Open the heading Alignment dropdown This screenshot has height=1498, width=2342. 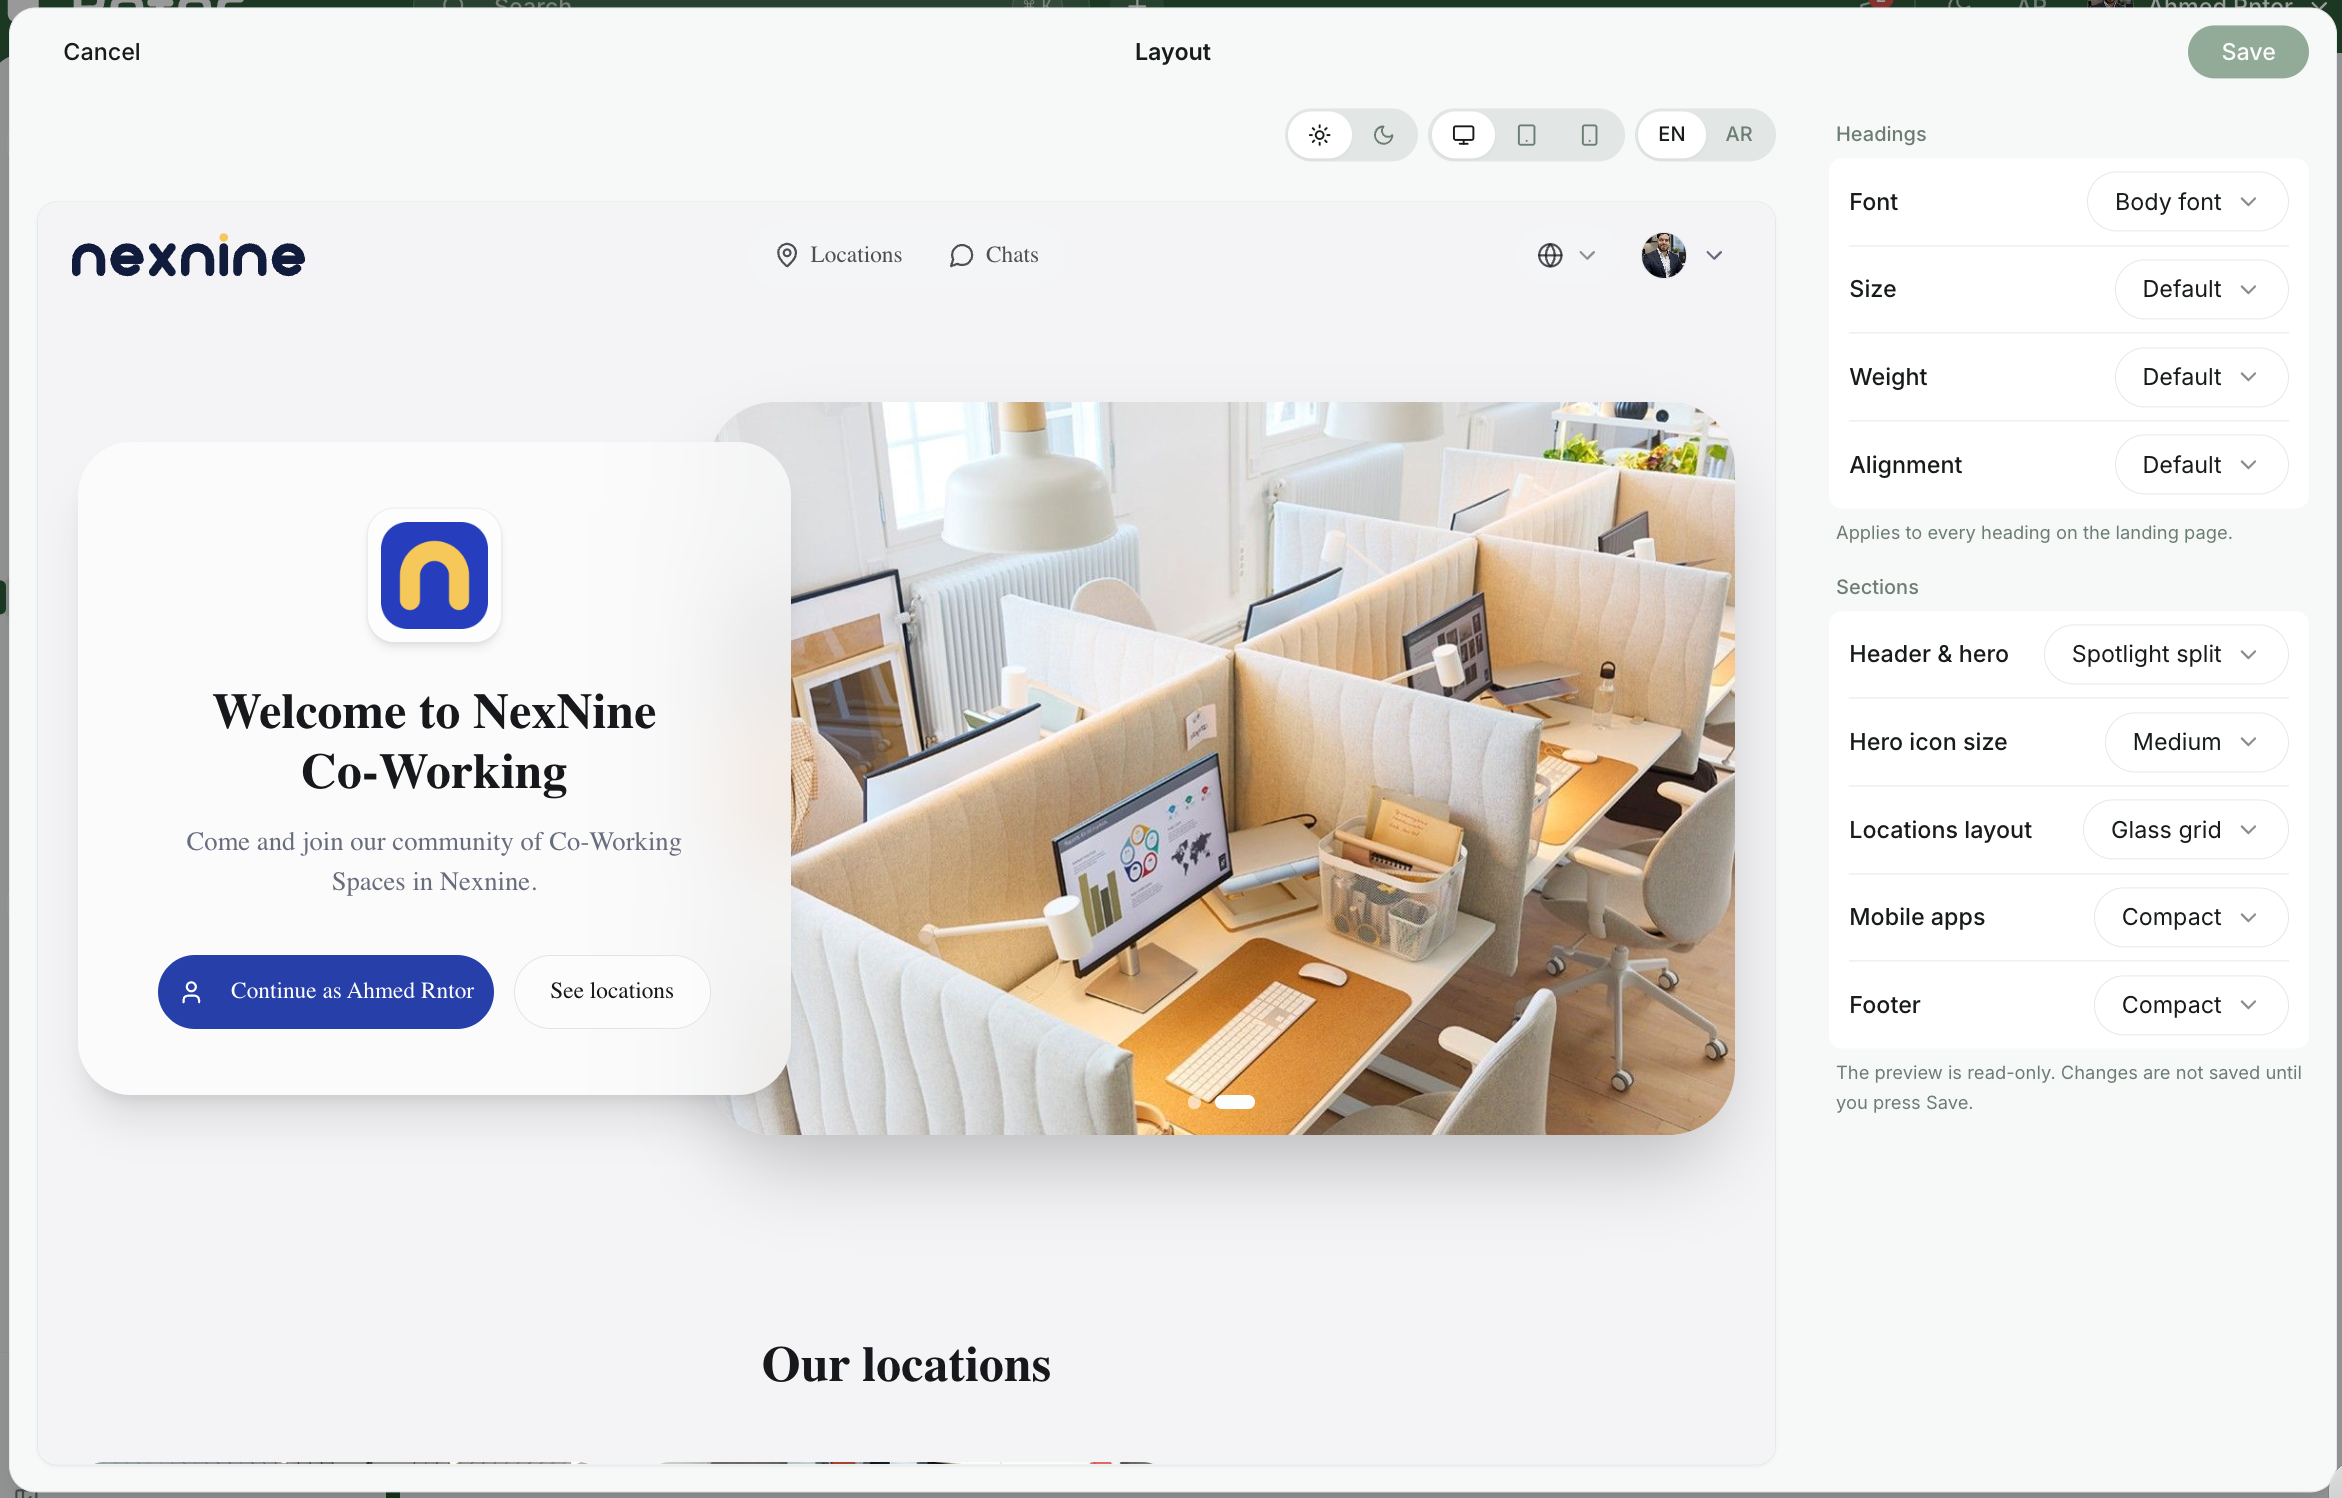tap(2201, 465)
